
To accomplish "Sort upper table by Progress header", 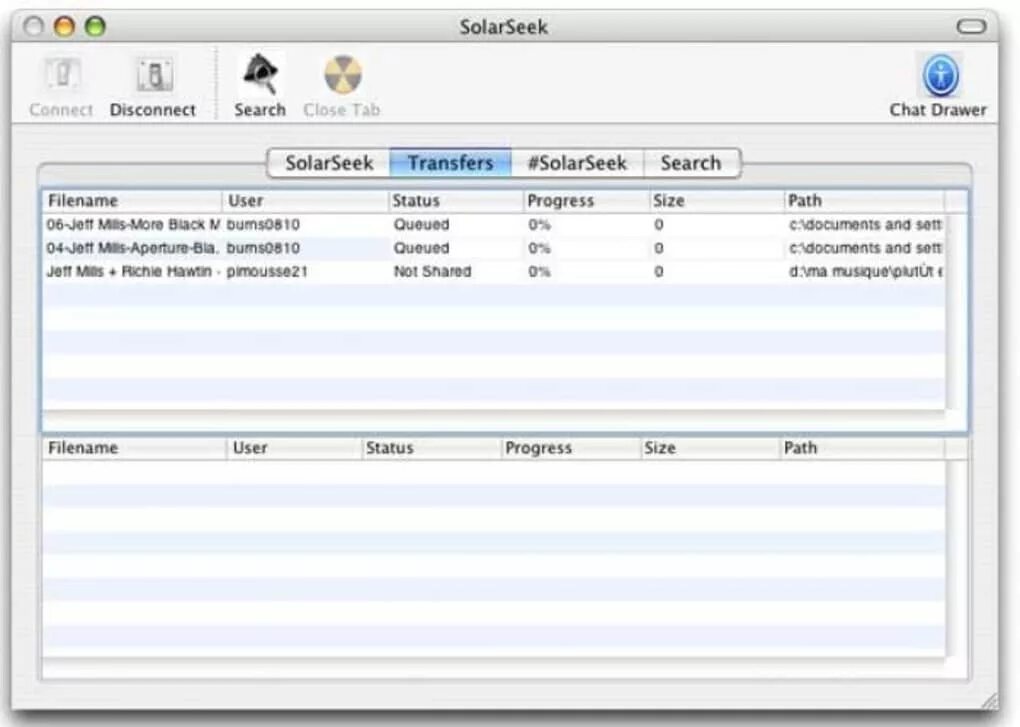I will (586, 201).
